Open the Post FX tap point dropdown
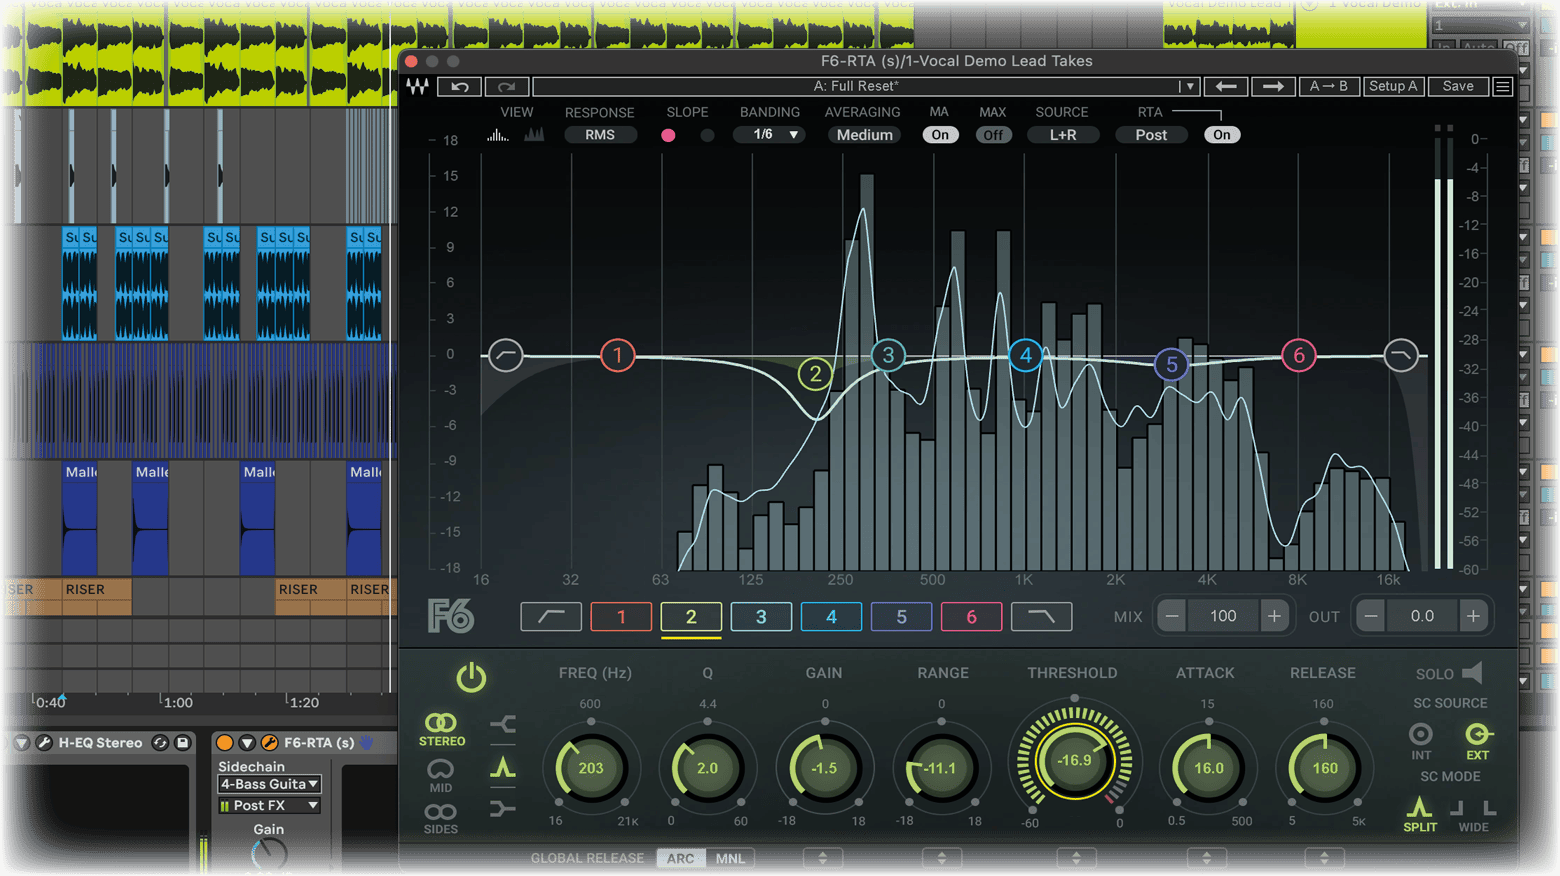This screenshot has height=876, width=1560. (269, 806)
